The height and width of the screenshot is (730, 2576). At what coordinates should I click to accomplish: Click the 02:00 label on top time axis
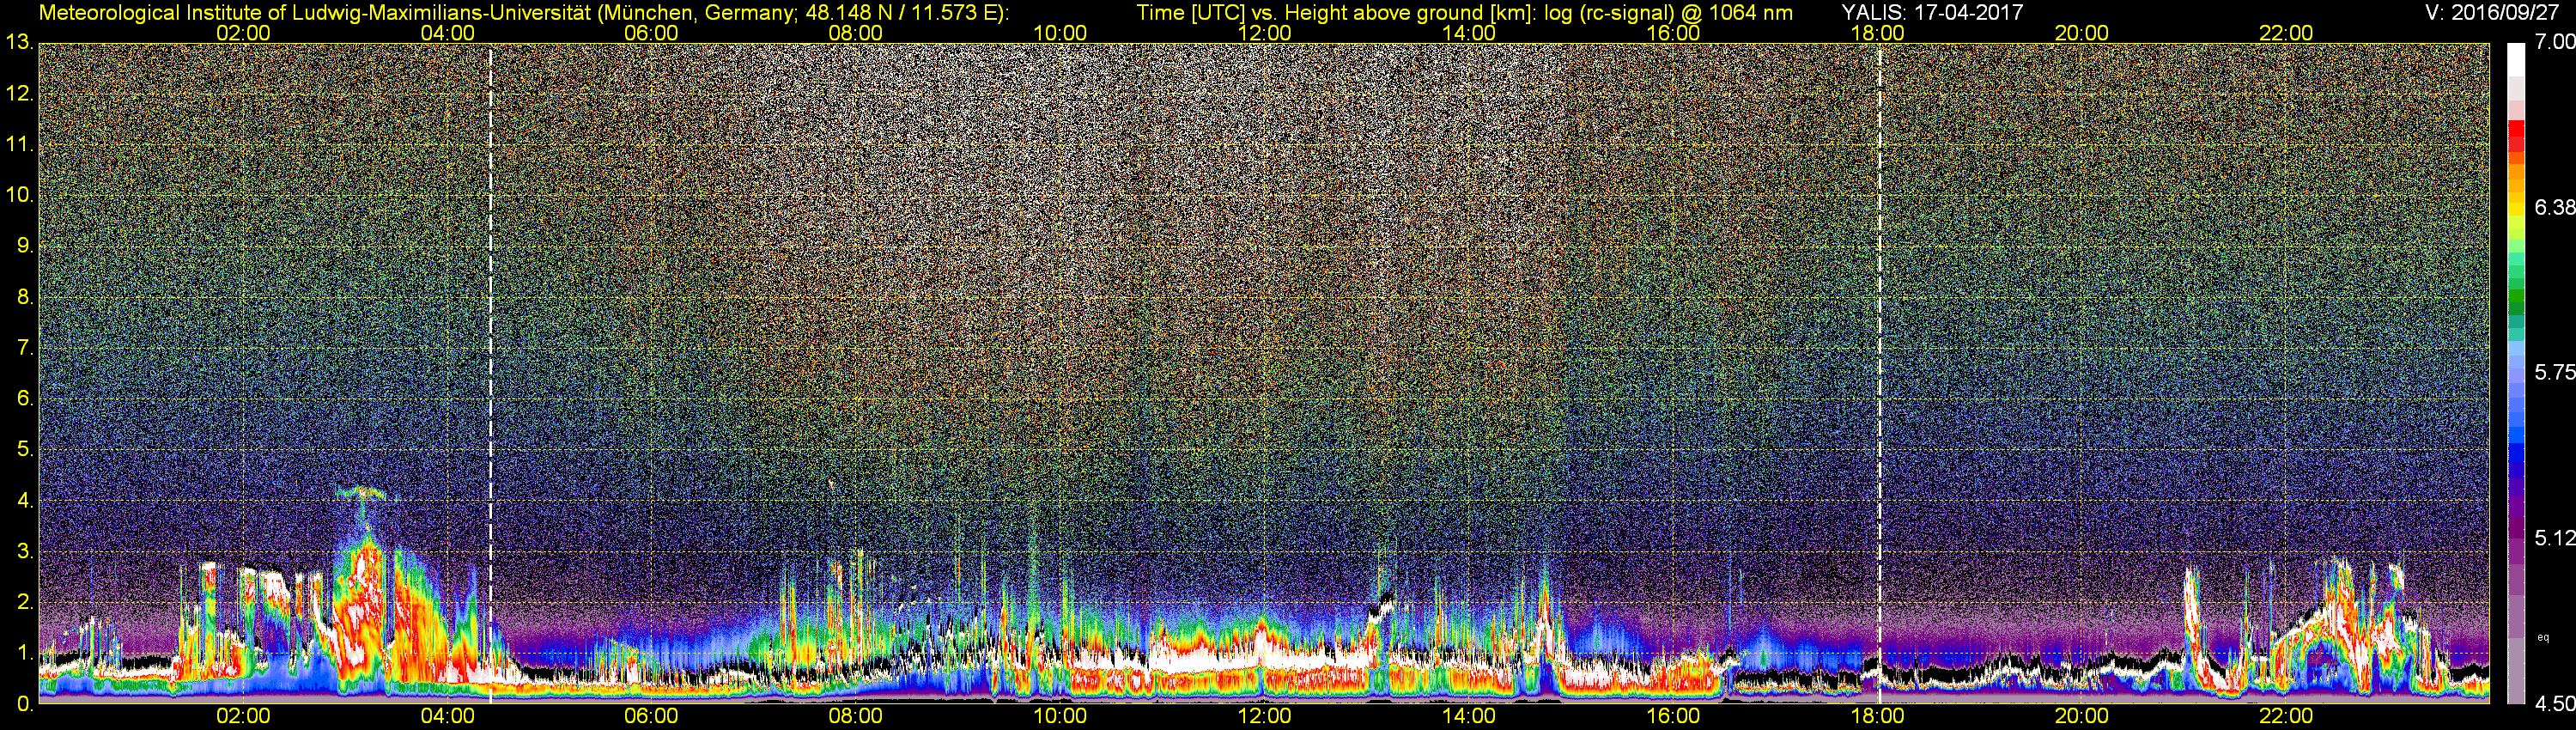point(243,33)
